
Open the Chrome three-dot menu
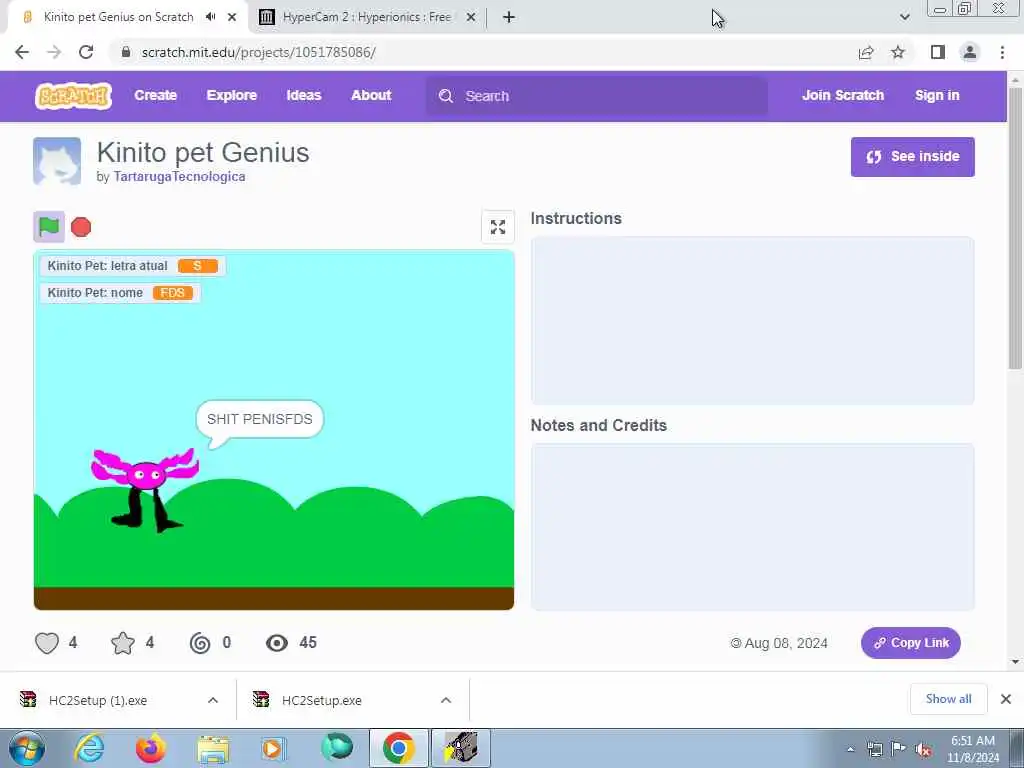[x=1002, y=52]
